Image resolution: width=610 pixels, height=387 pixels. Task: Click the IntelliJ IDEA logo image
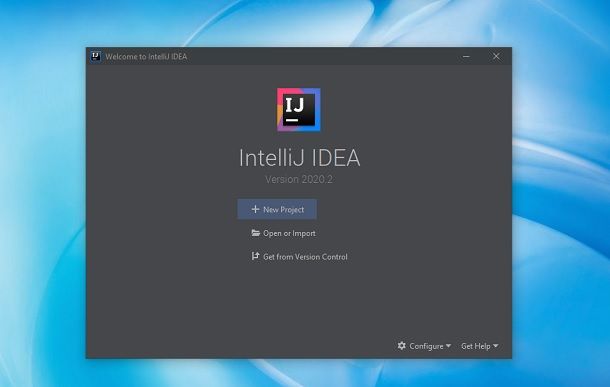point(299,110)
